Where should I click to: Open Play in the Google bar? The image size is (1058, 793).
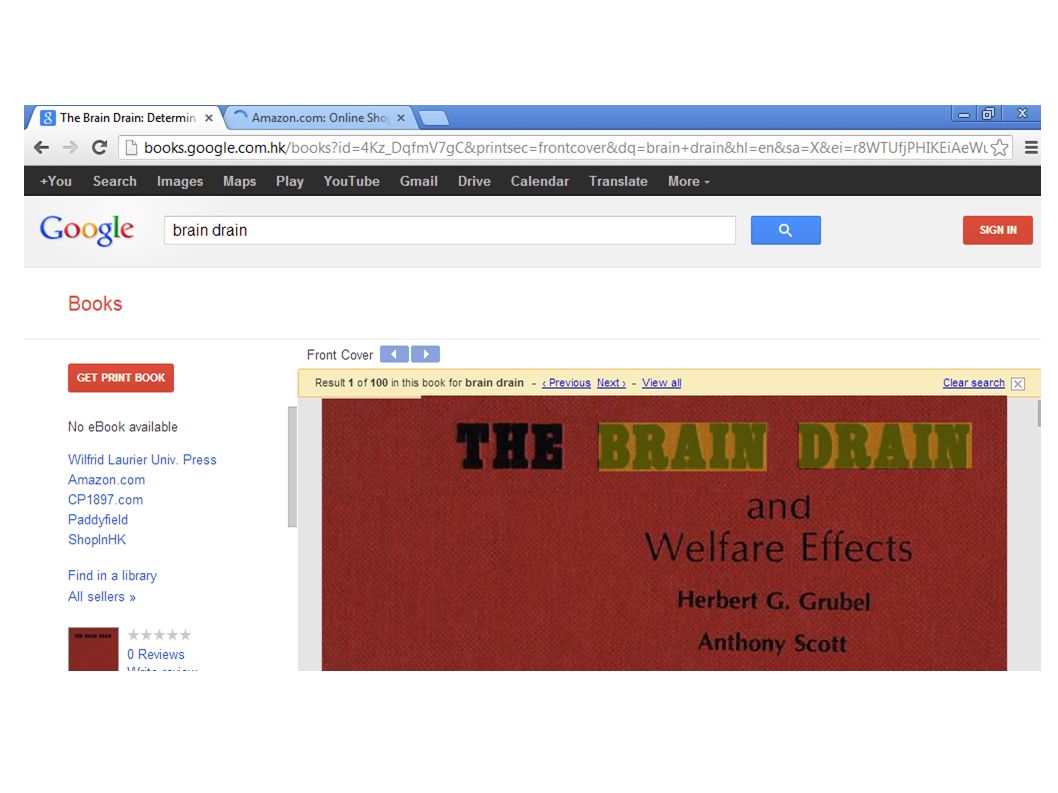[x=289, y=181]
